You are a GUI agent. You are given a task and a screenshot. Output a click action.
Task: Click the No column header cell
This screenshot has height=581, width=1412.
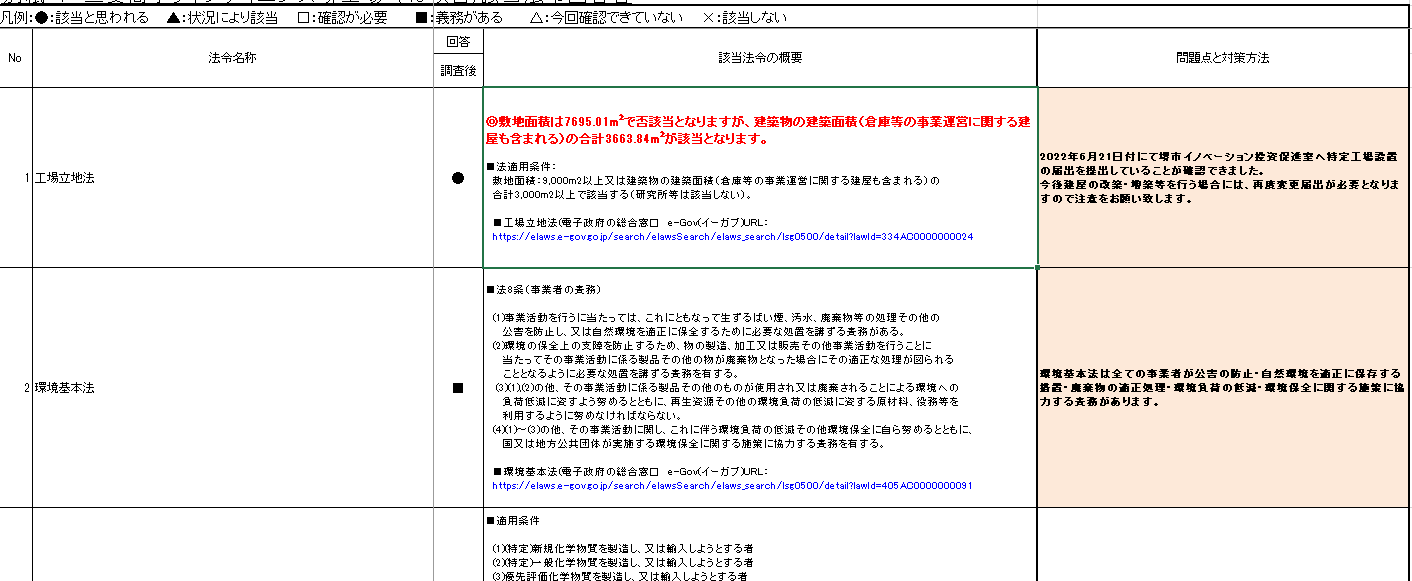coord(15,58)
